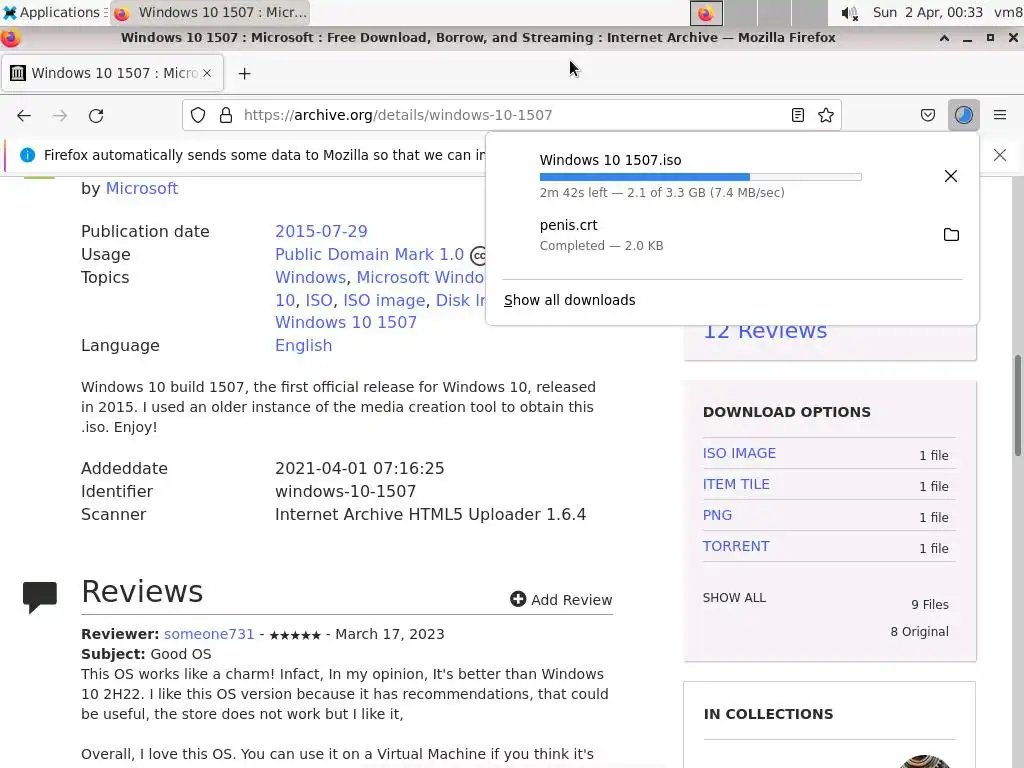Open the ISO topic link
Screen dimensions: 1024x768
tap(319, 300)
